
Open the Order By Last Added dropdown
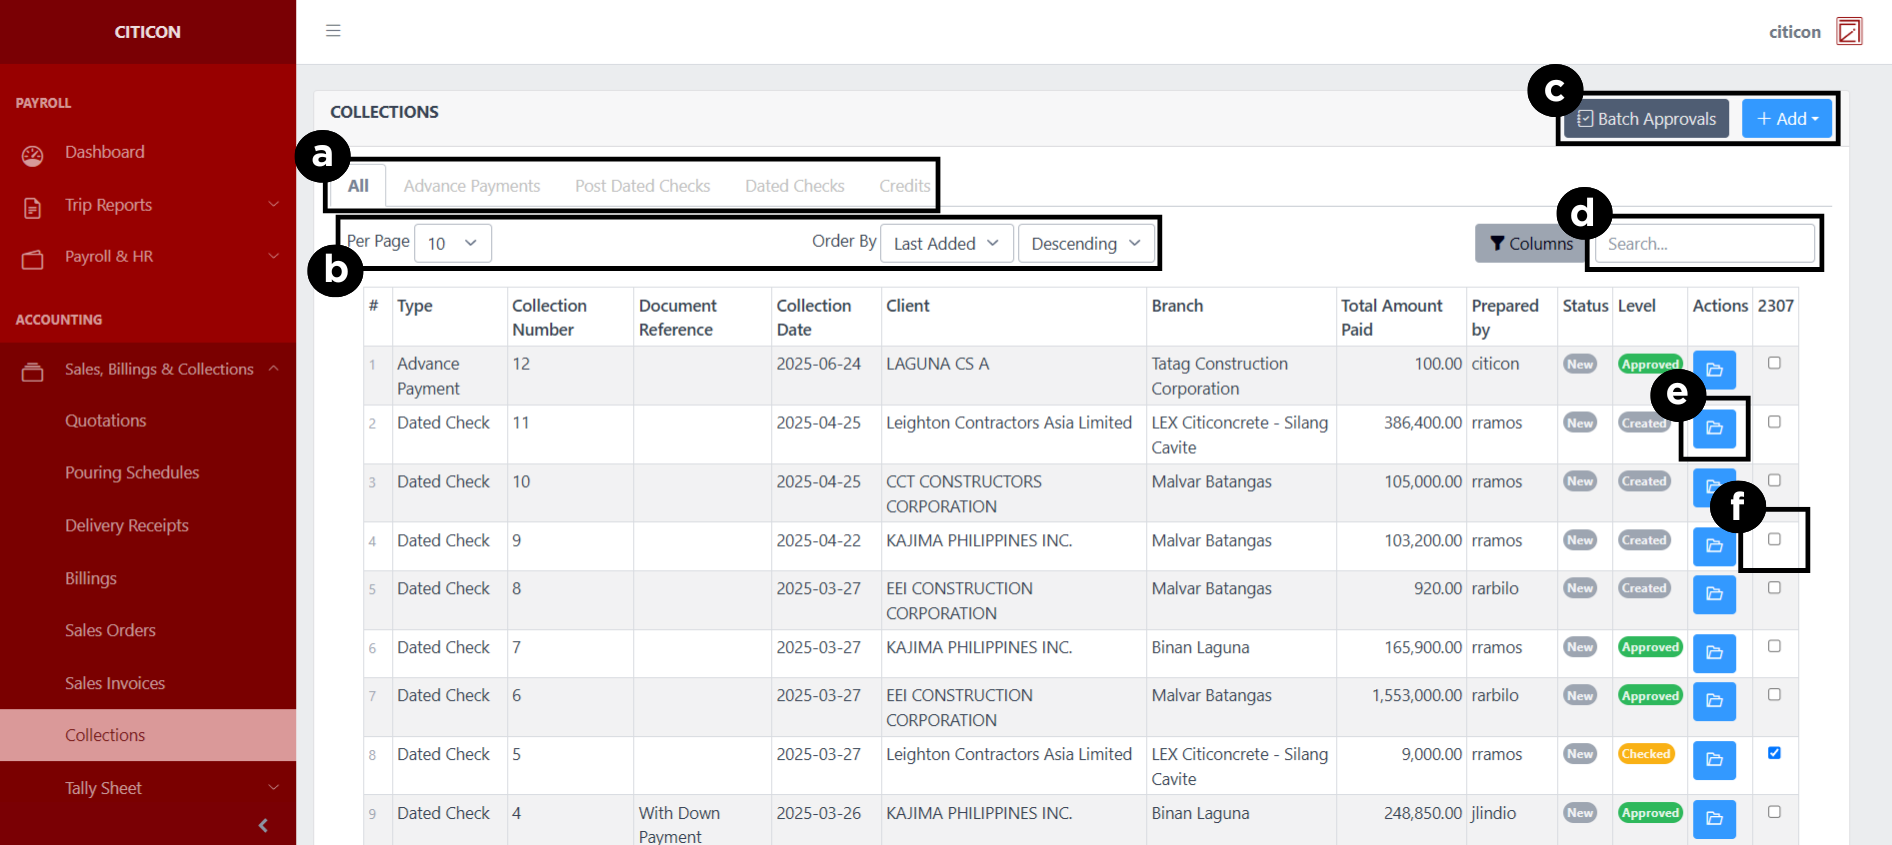(x=946, y=243)
